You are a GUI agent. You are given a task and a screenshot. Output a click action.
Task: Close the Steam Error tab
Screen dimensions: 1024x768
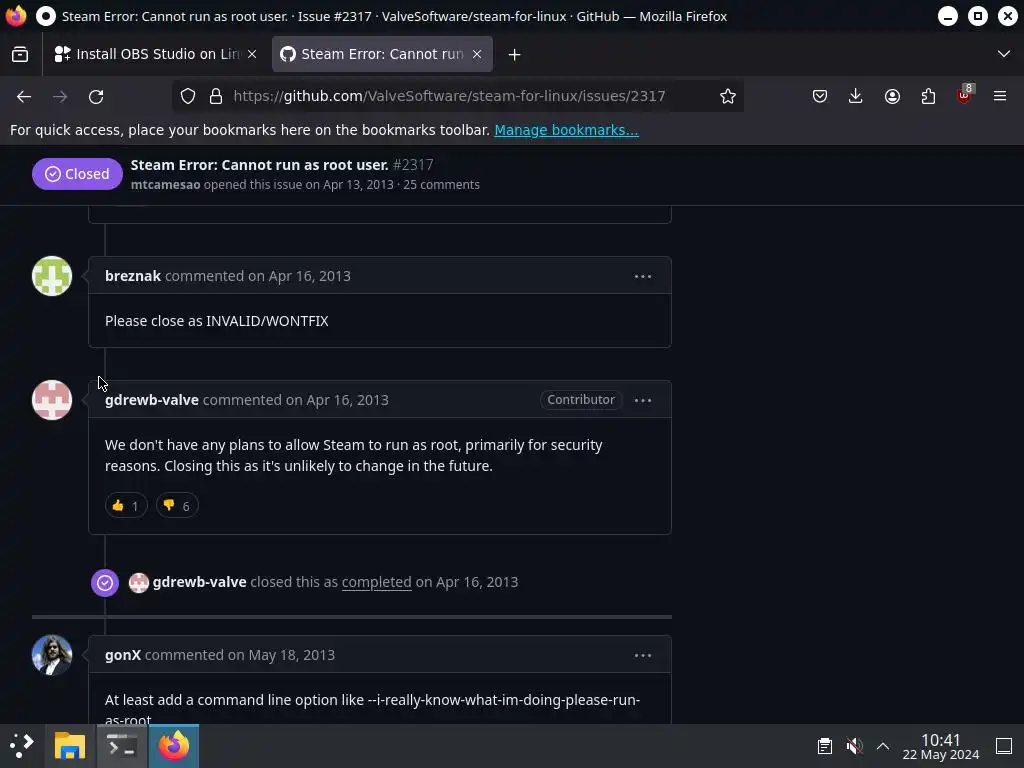[x=477, y=54]
